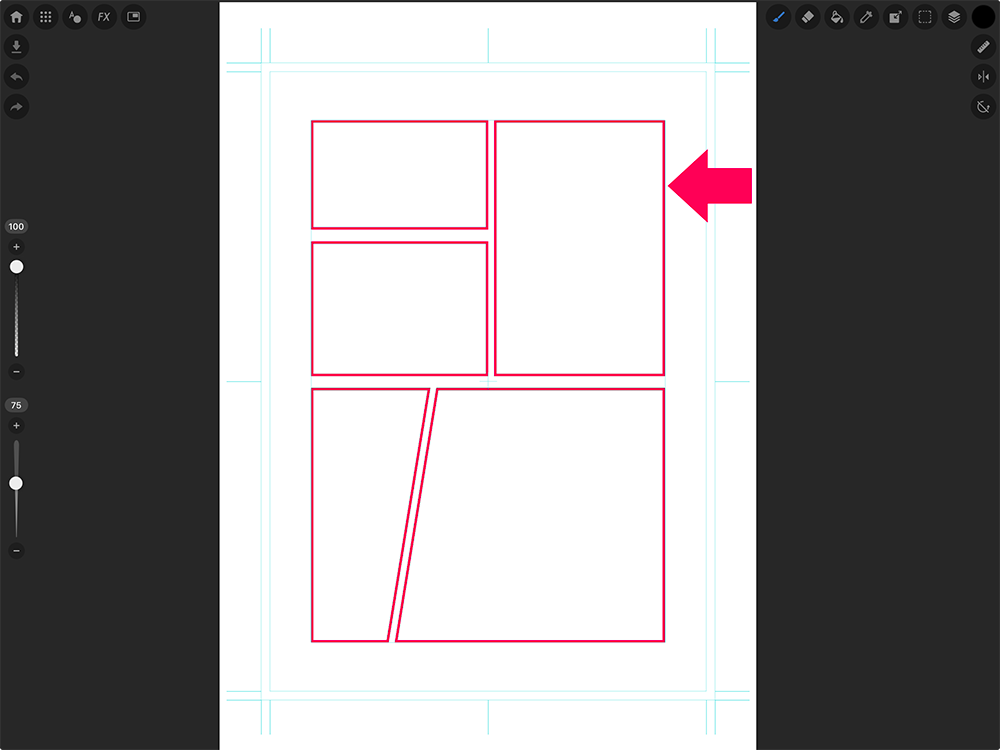Activate the dashed-square Selection tool
This screenshot has width=1000, height=750.
pos(925,17)
